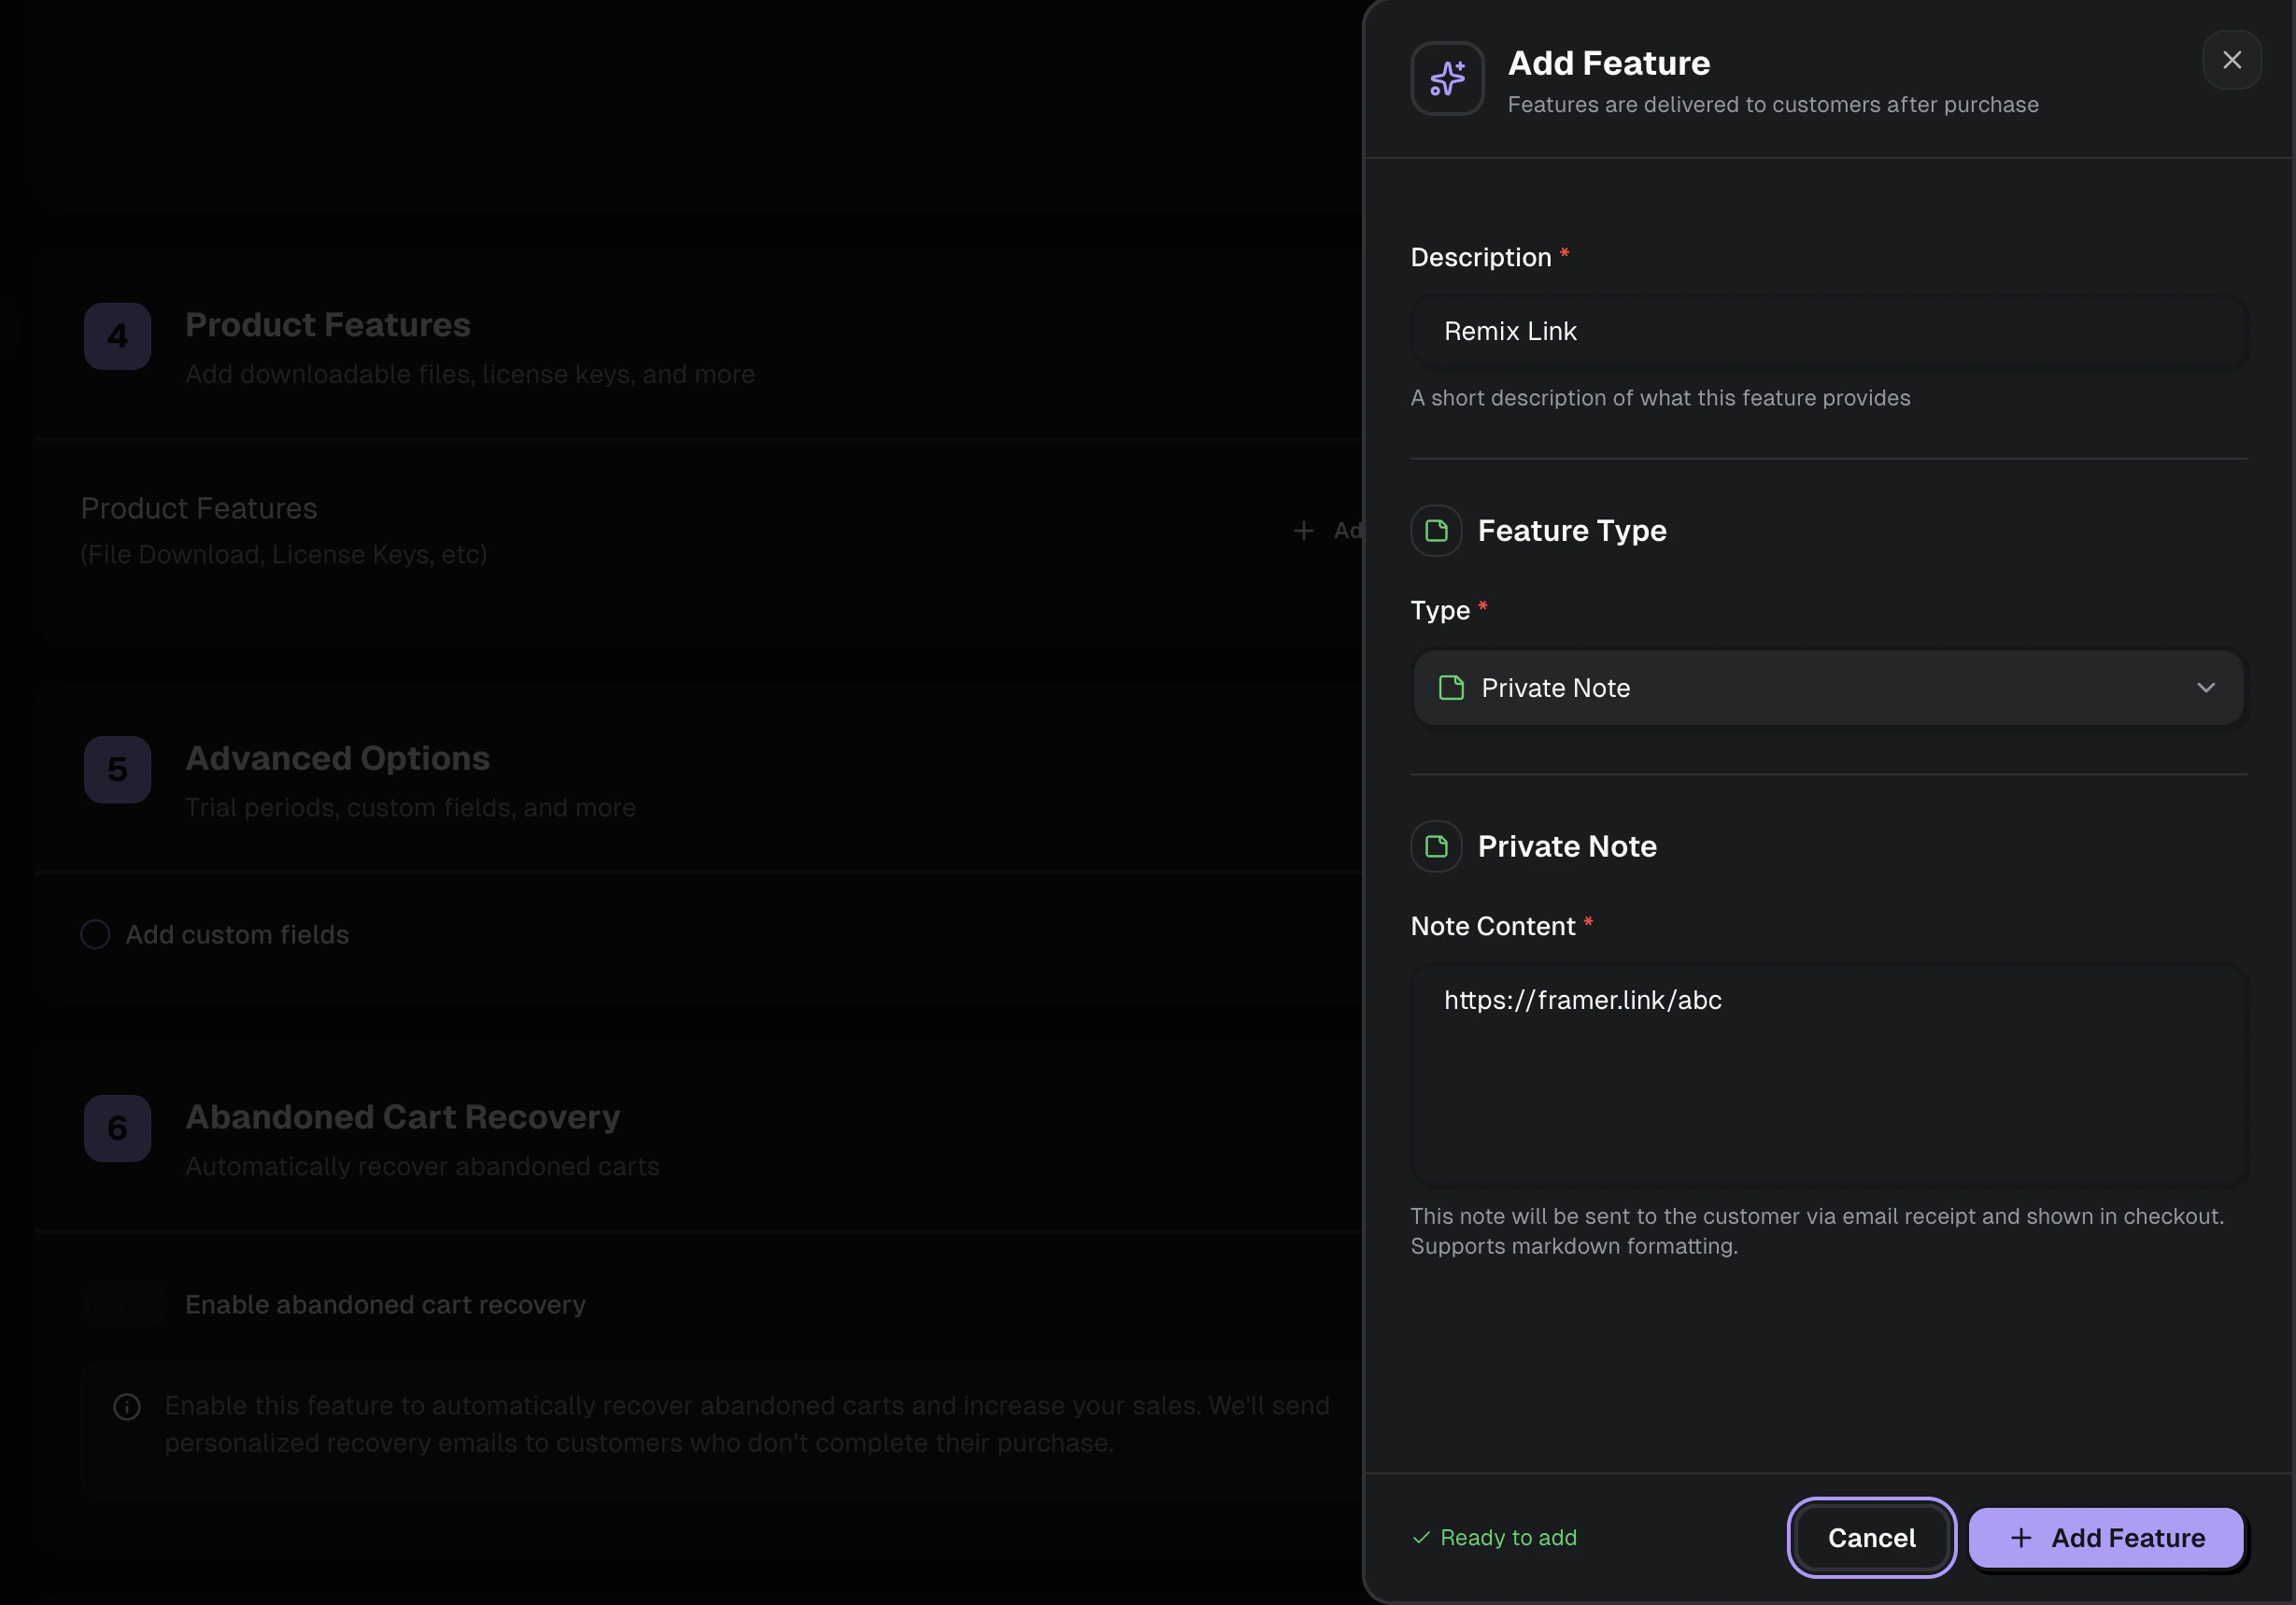2296x1605 pixels.
Task: Click the Feature Type section note icon
Action: coord(1436,530)
